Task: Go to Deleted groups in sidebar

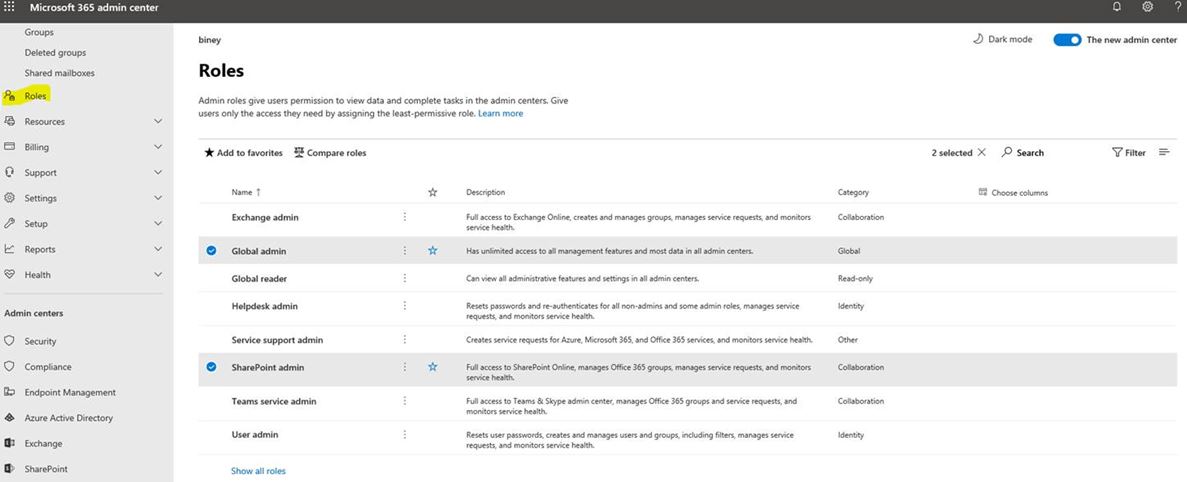Action: pos(55,53)
